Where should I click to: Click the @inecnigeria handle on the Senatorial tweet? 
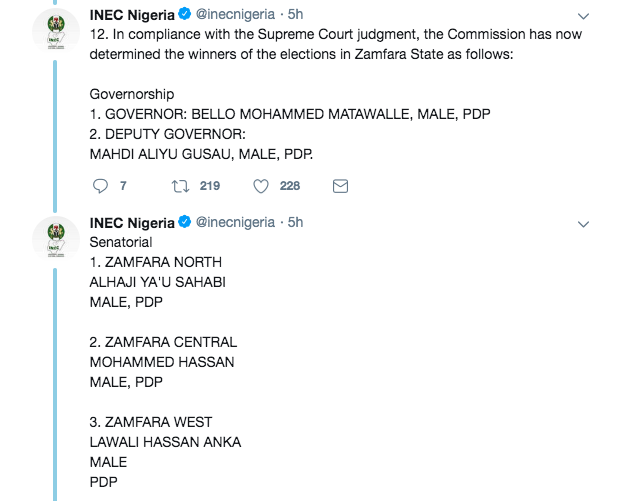click(x=235, y=223)
